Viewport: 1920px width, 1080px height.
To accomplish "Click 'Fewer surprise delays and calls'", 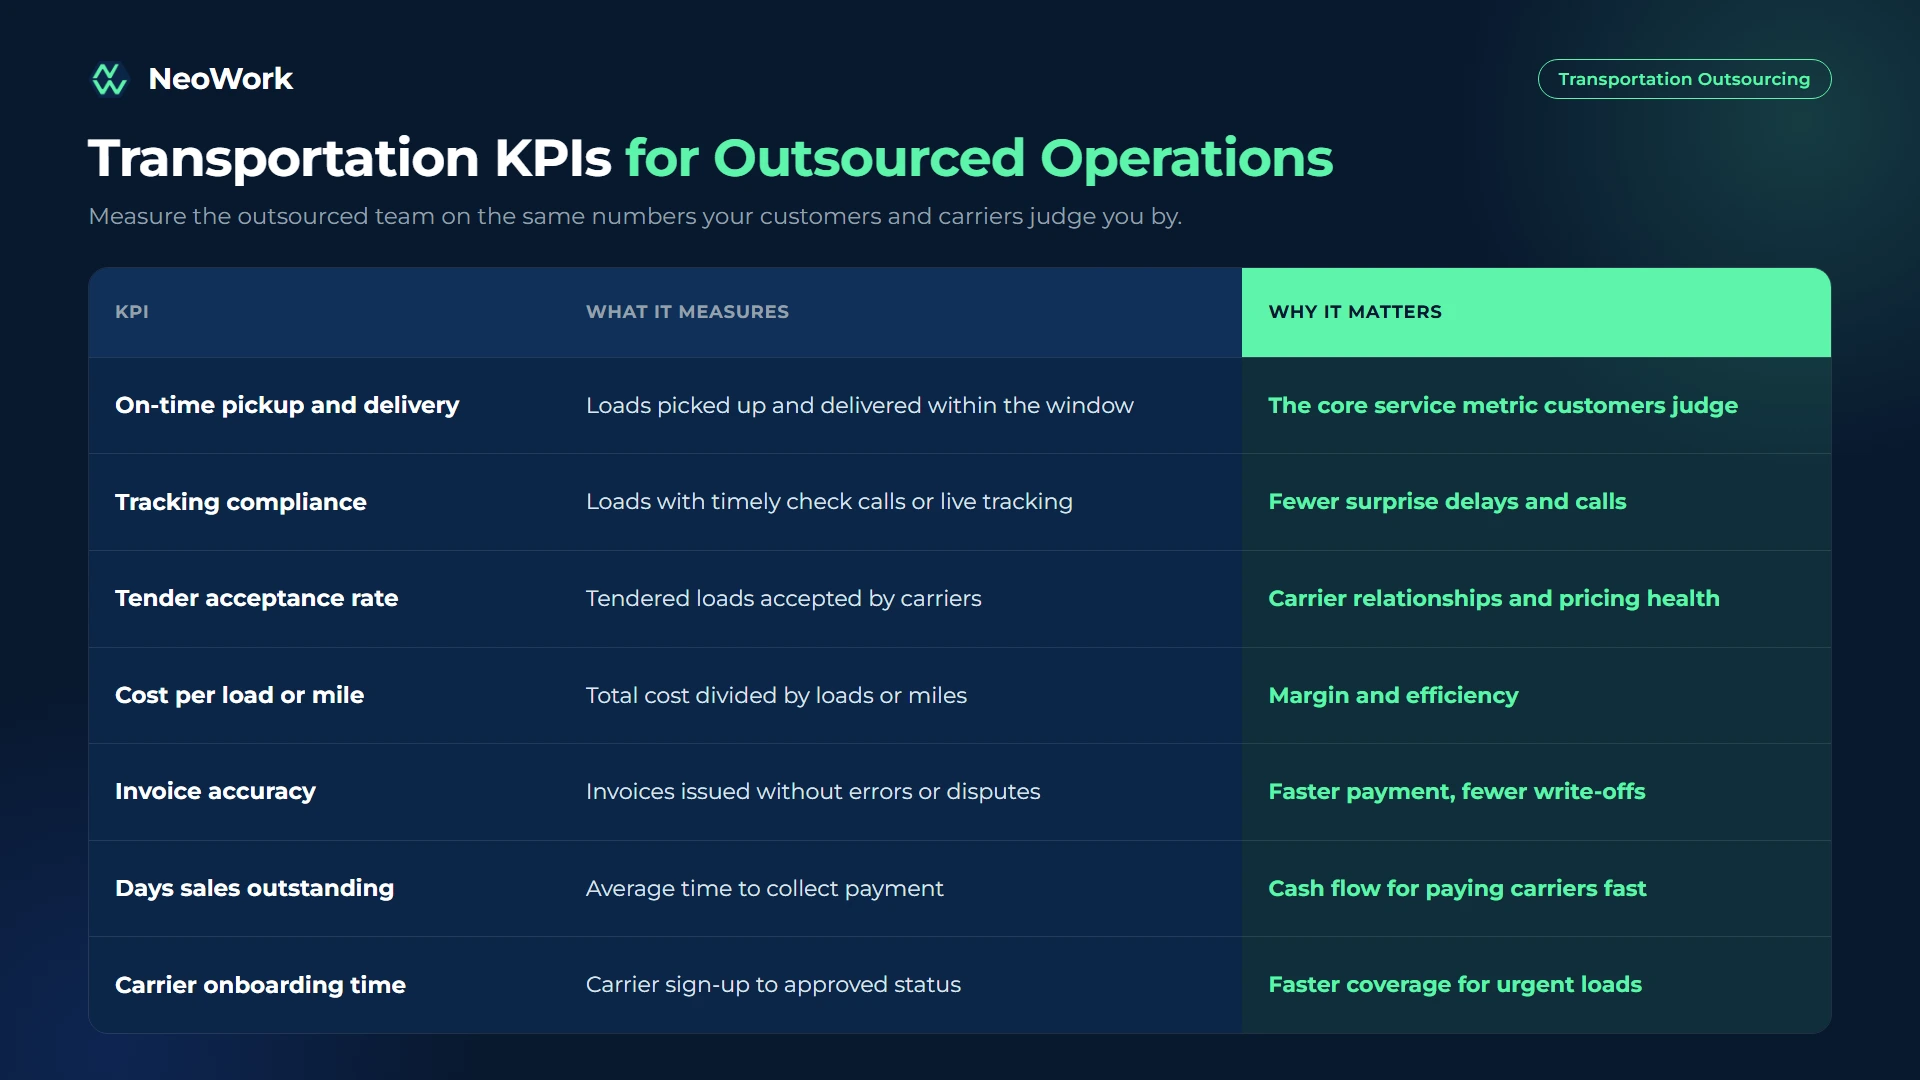I will pos(1447,502).
